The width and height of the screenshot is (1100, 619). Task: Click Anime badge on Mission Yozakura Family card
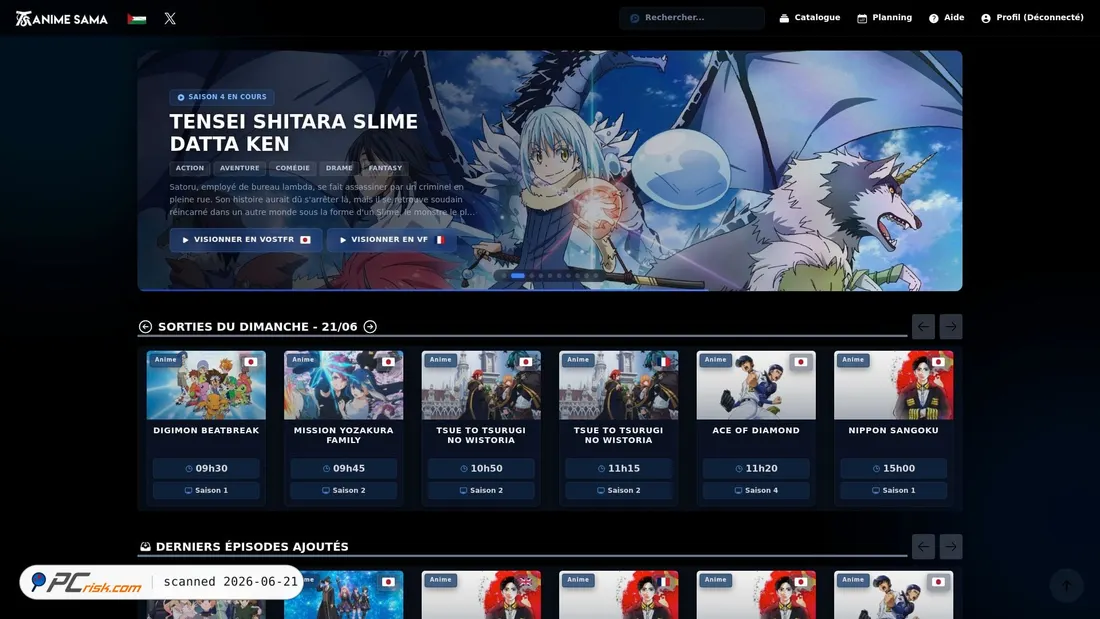[x=303, y=360]
